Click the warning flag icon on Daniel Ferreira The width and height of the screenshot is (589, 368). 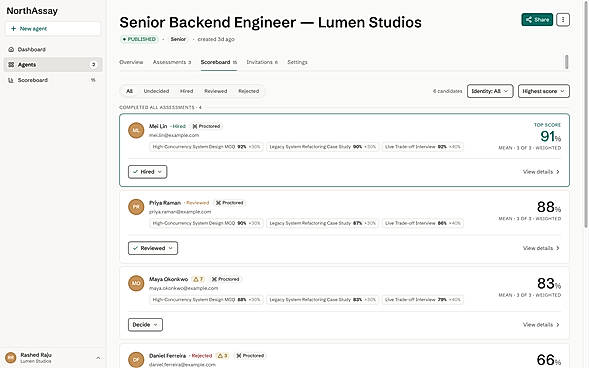tap(220, 355)
